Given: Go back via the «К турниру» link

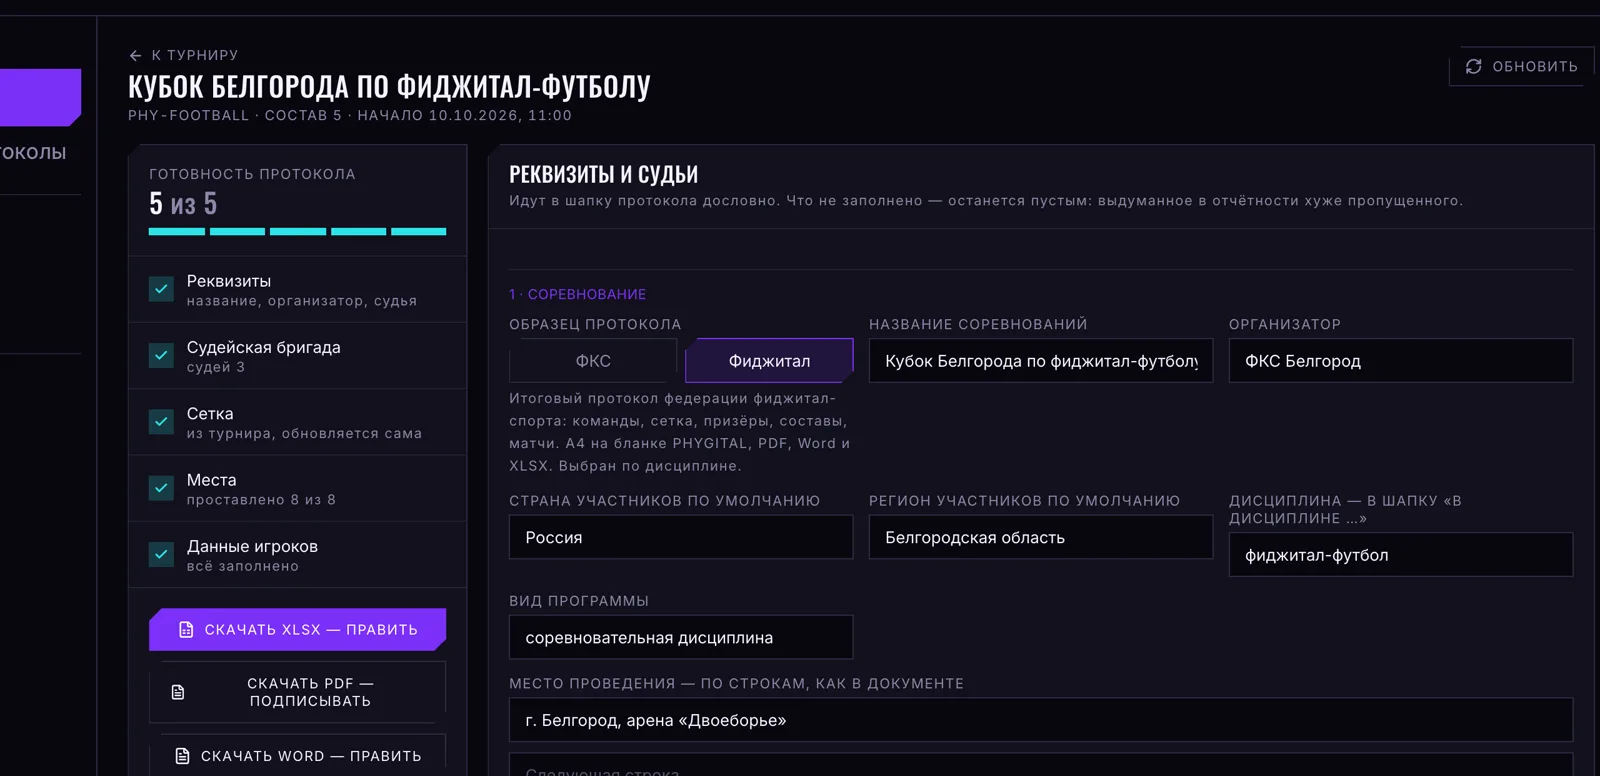Looking at the screenshot, I should [x=184, y=55].
